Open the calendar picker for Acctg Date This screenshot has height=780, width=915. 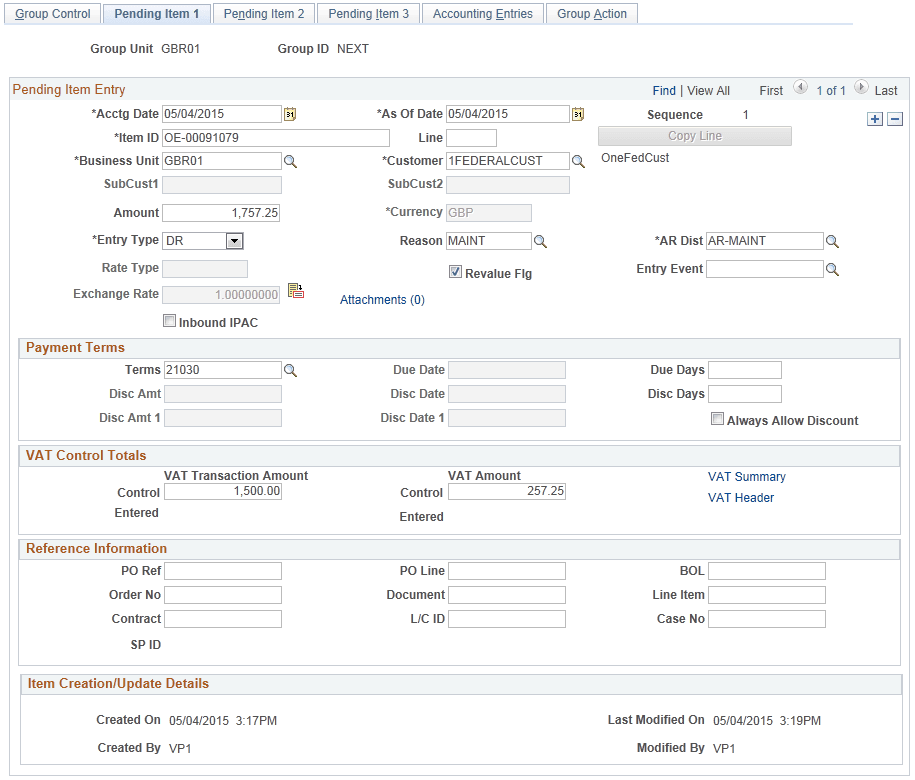(x=291, y=114)
